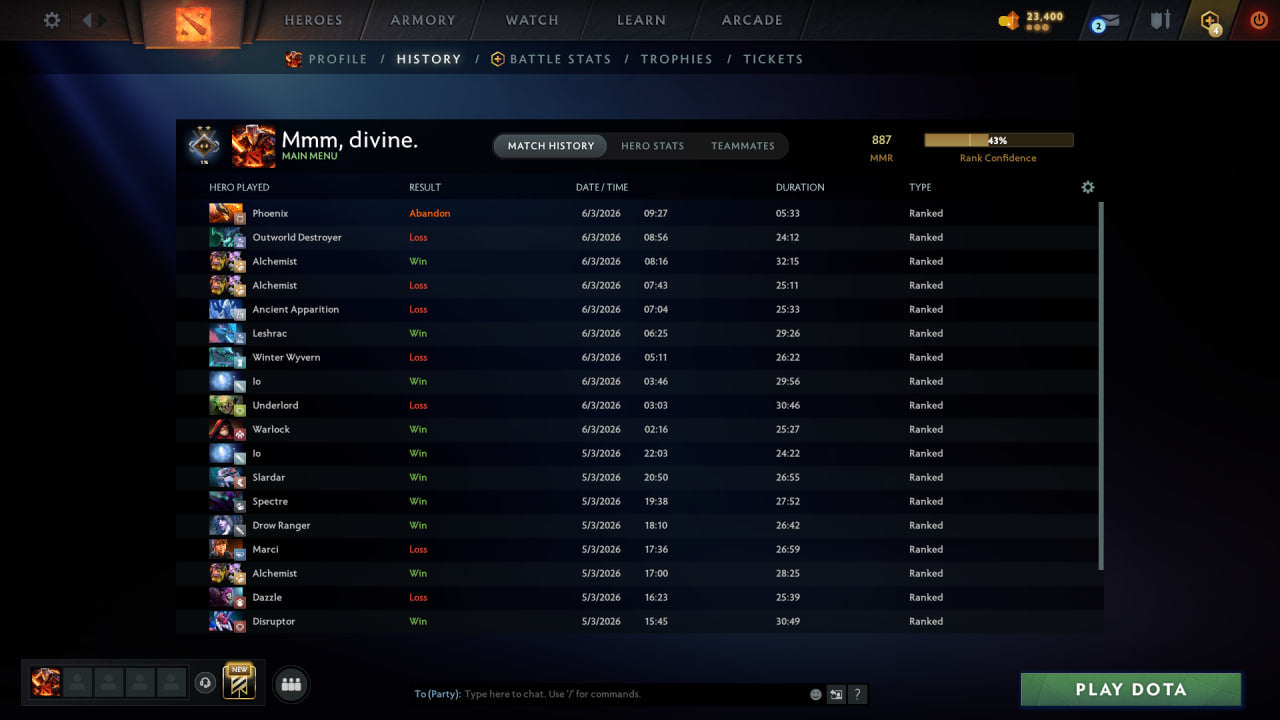
Task: Select WATCH from the top menu
Action: coord(531,20)
